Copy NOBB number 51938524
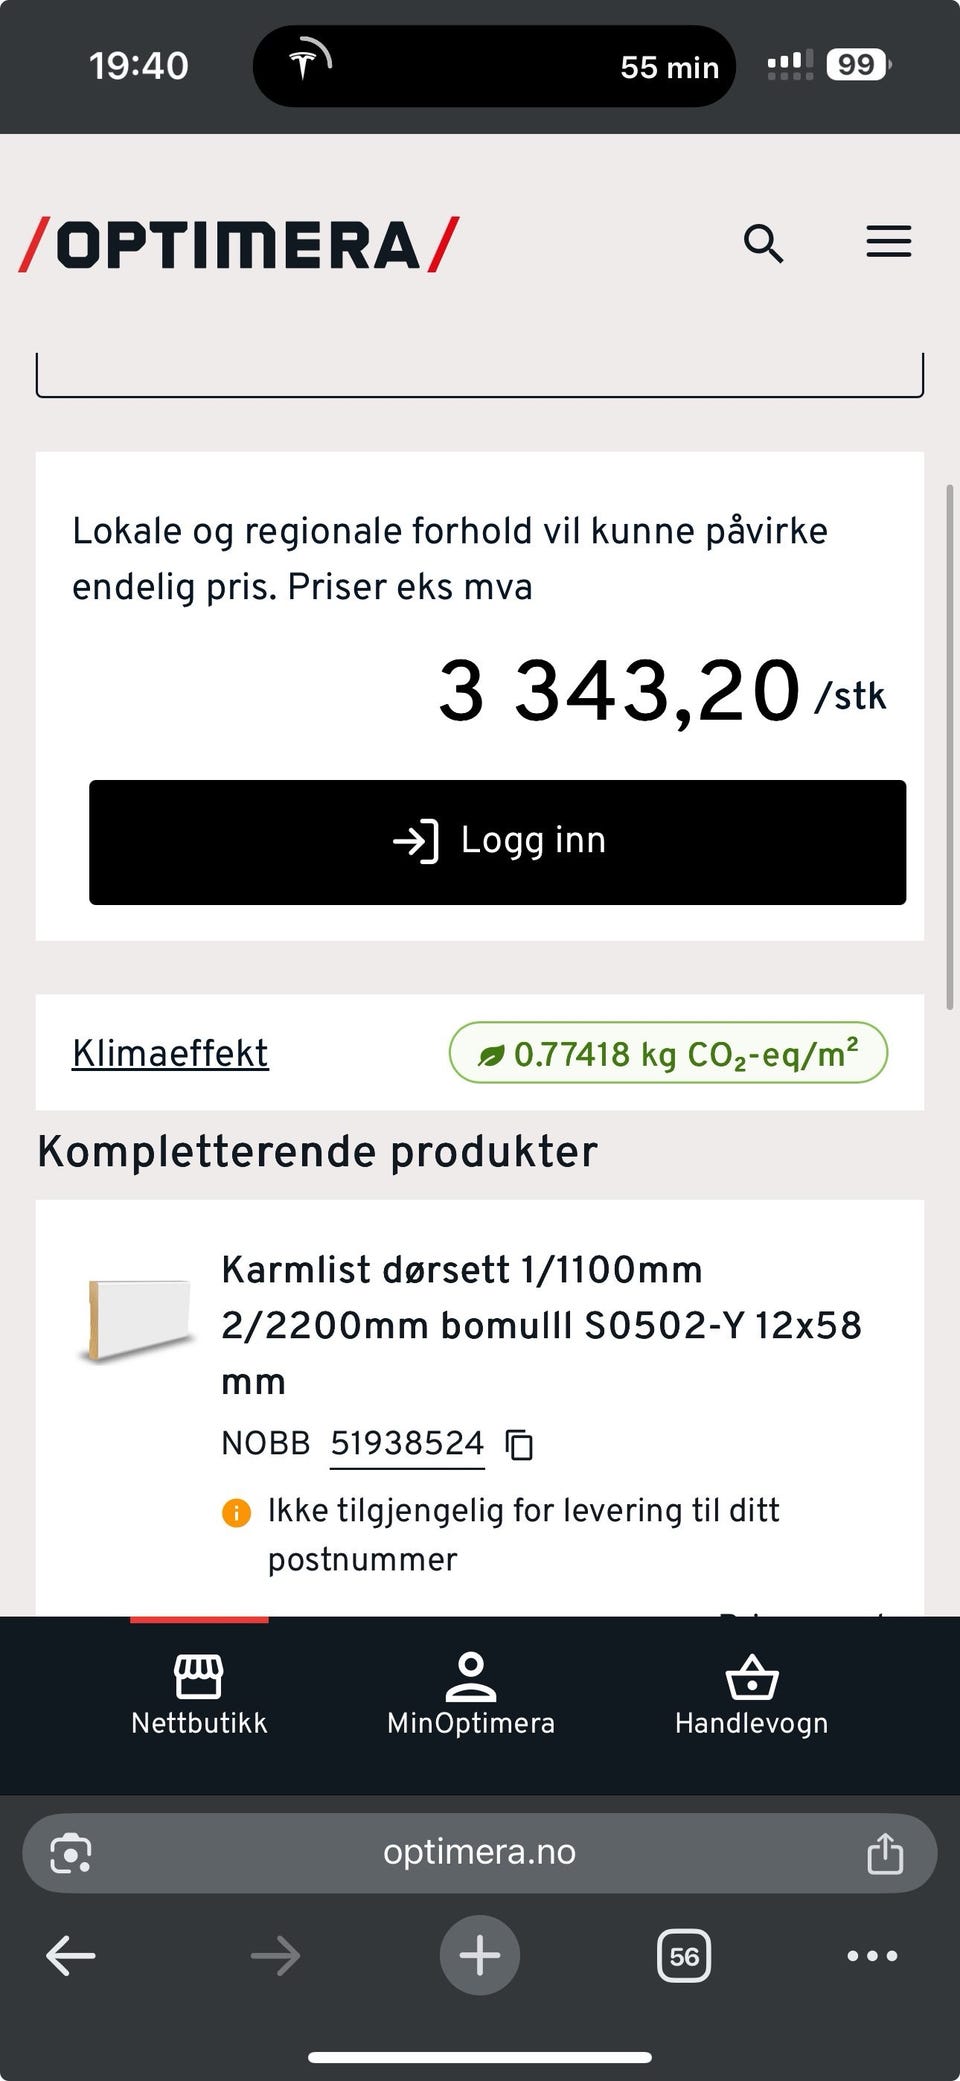The height and width of the screenshot is (2081, 960). click(x=520, y=1445)
